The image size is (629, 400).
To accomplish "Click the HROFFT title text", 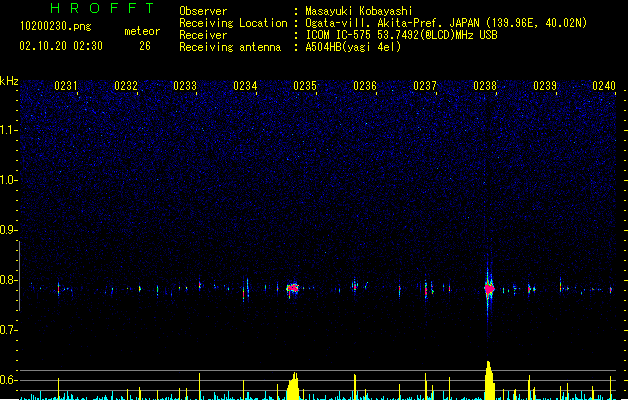I will [103, 8].
